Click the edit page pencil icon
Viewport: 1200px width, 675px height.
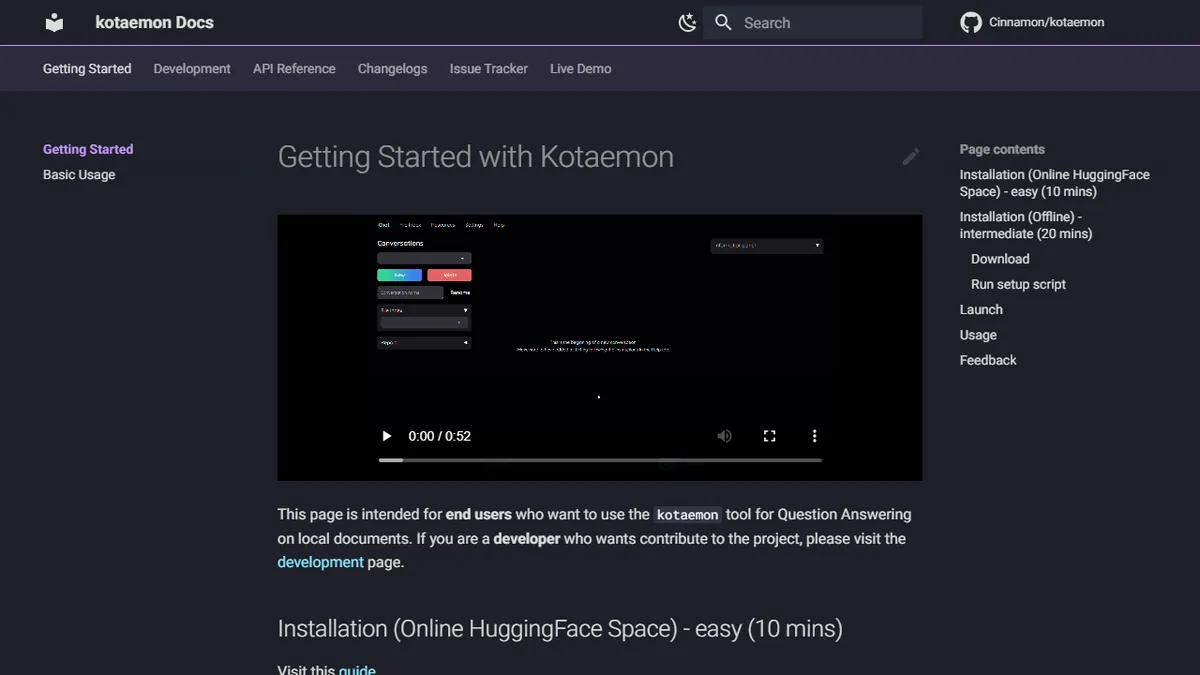[x=910, y=157]
